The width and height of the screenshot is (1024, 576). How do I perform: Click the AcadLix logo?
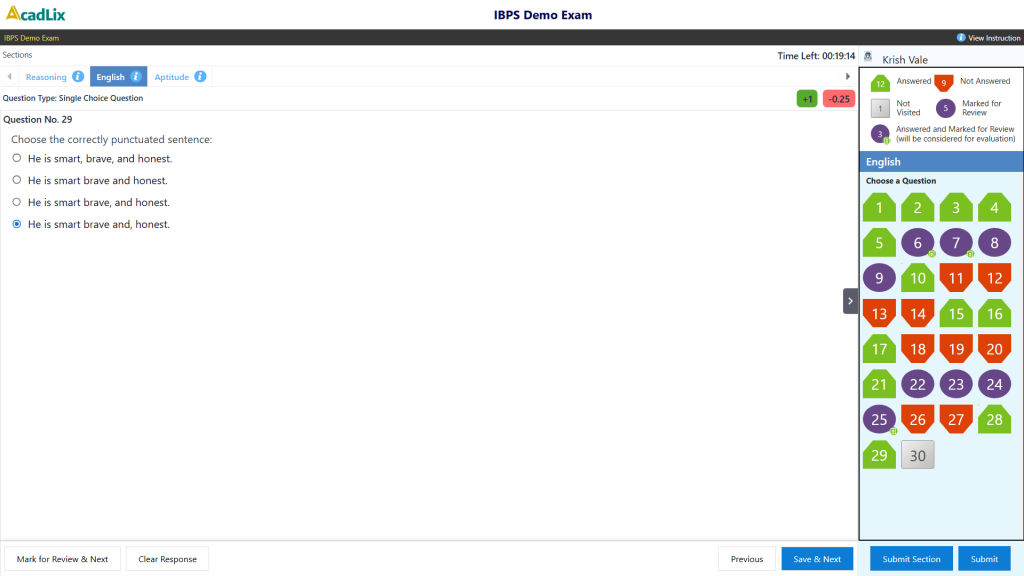[x=35, y=14]
